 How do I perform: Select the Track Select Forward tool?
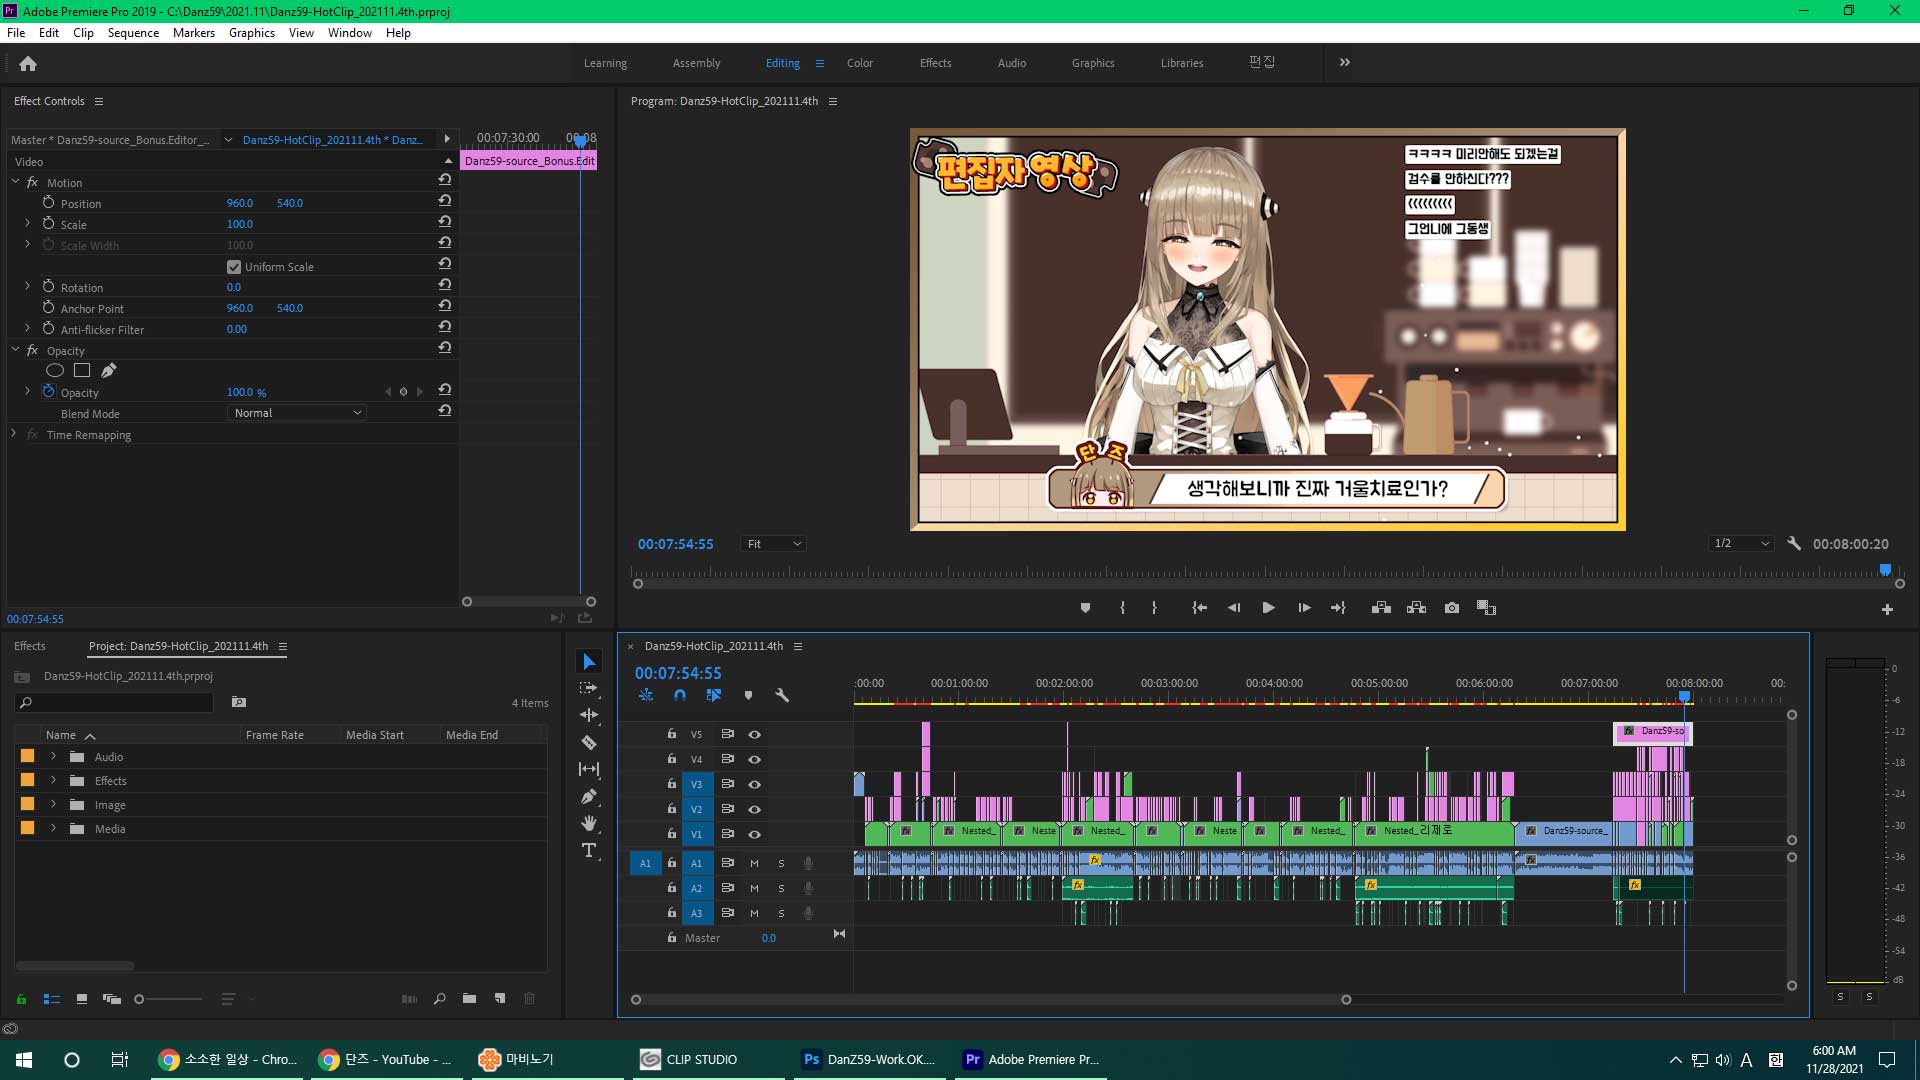589,688
